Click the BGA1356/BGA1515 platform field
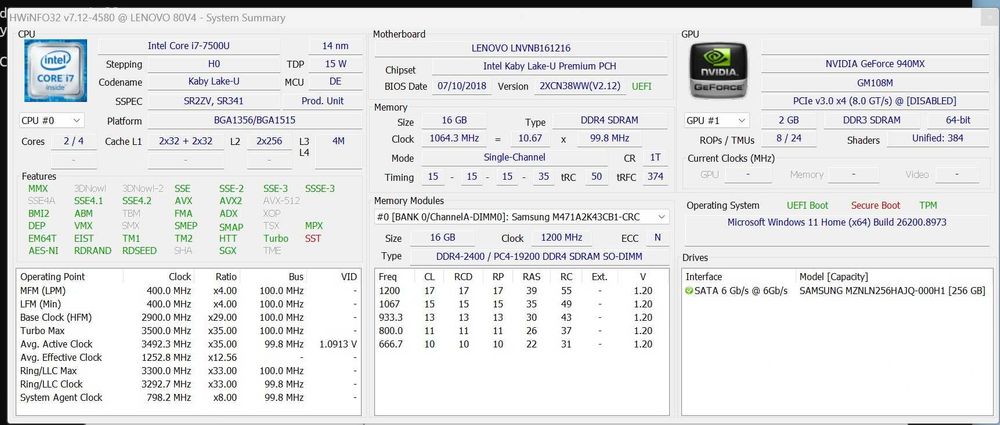The width and height of the screenshot is (1000, 425). click(254, 120)
